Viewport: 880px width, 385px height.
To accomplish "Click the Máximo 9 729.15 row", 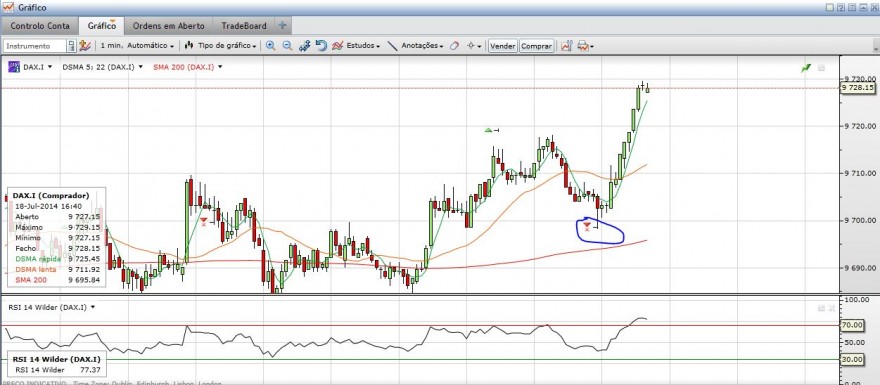I will 57,227.
